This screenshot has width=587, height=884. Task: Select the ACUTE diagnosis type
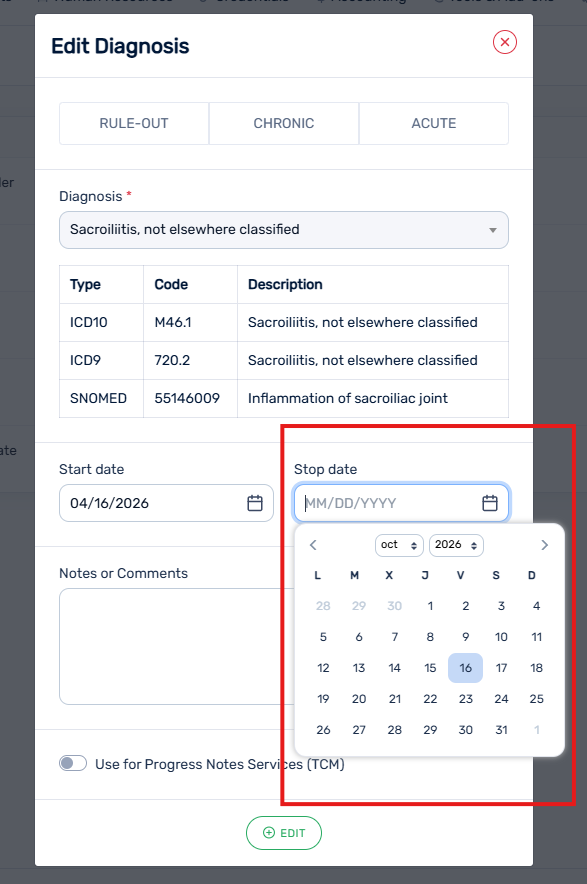click(434, 123)
